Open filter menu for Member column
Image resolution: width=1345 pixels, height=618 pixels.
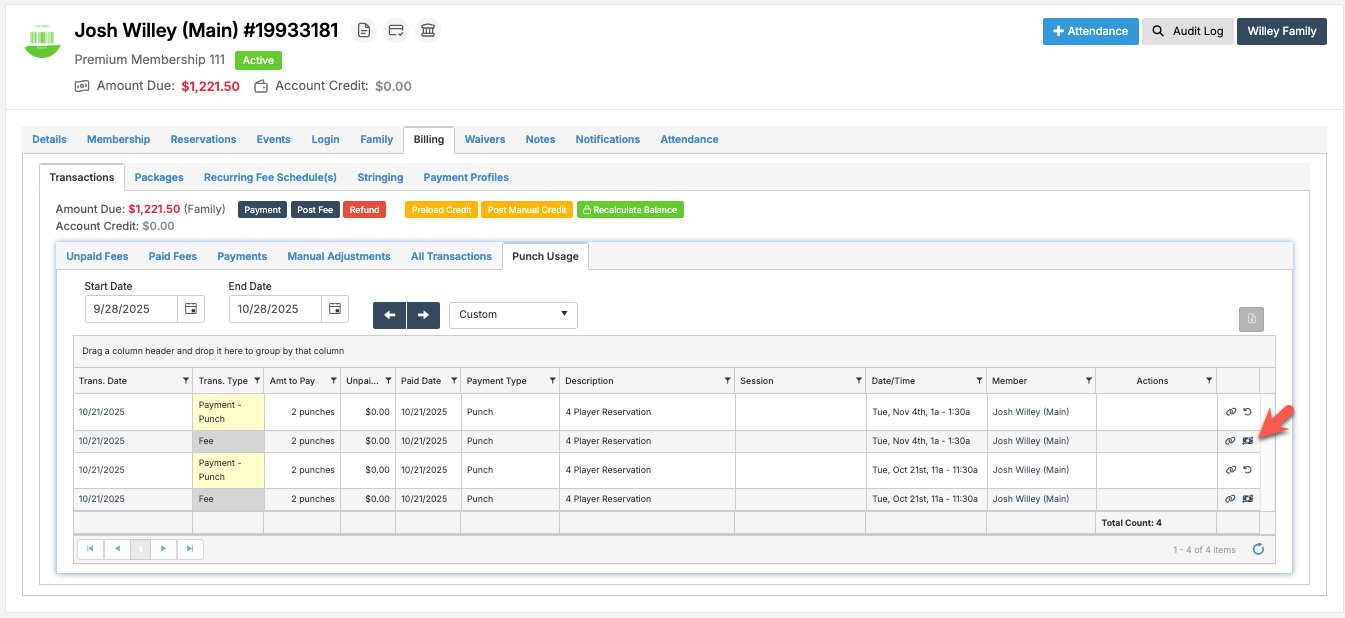tap(1088, 381)
